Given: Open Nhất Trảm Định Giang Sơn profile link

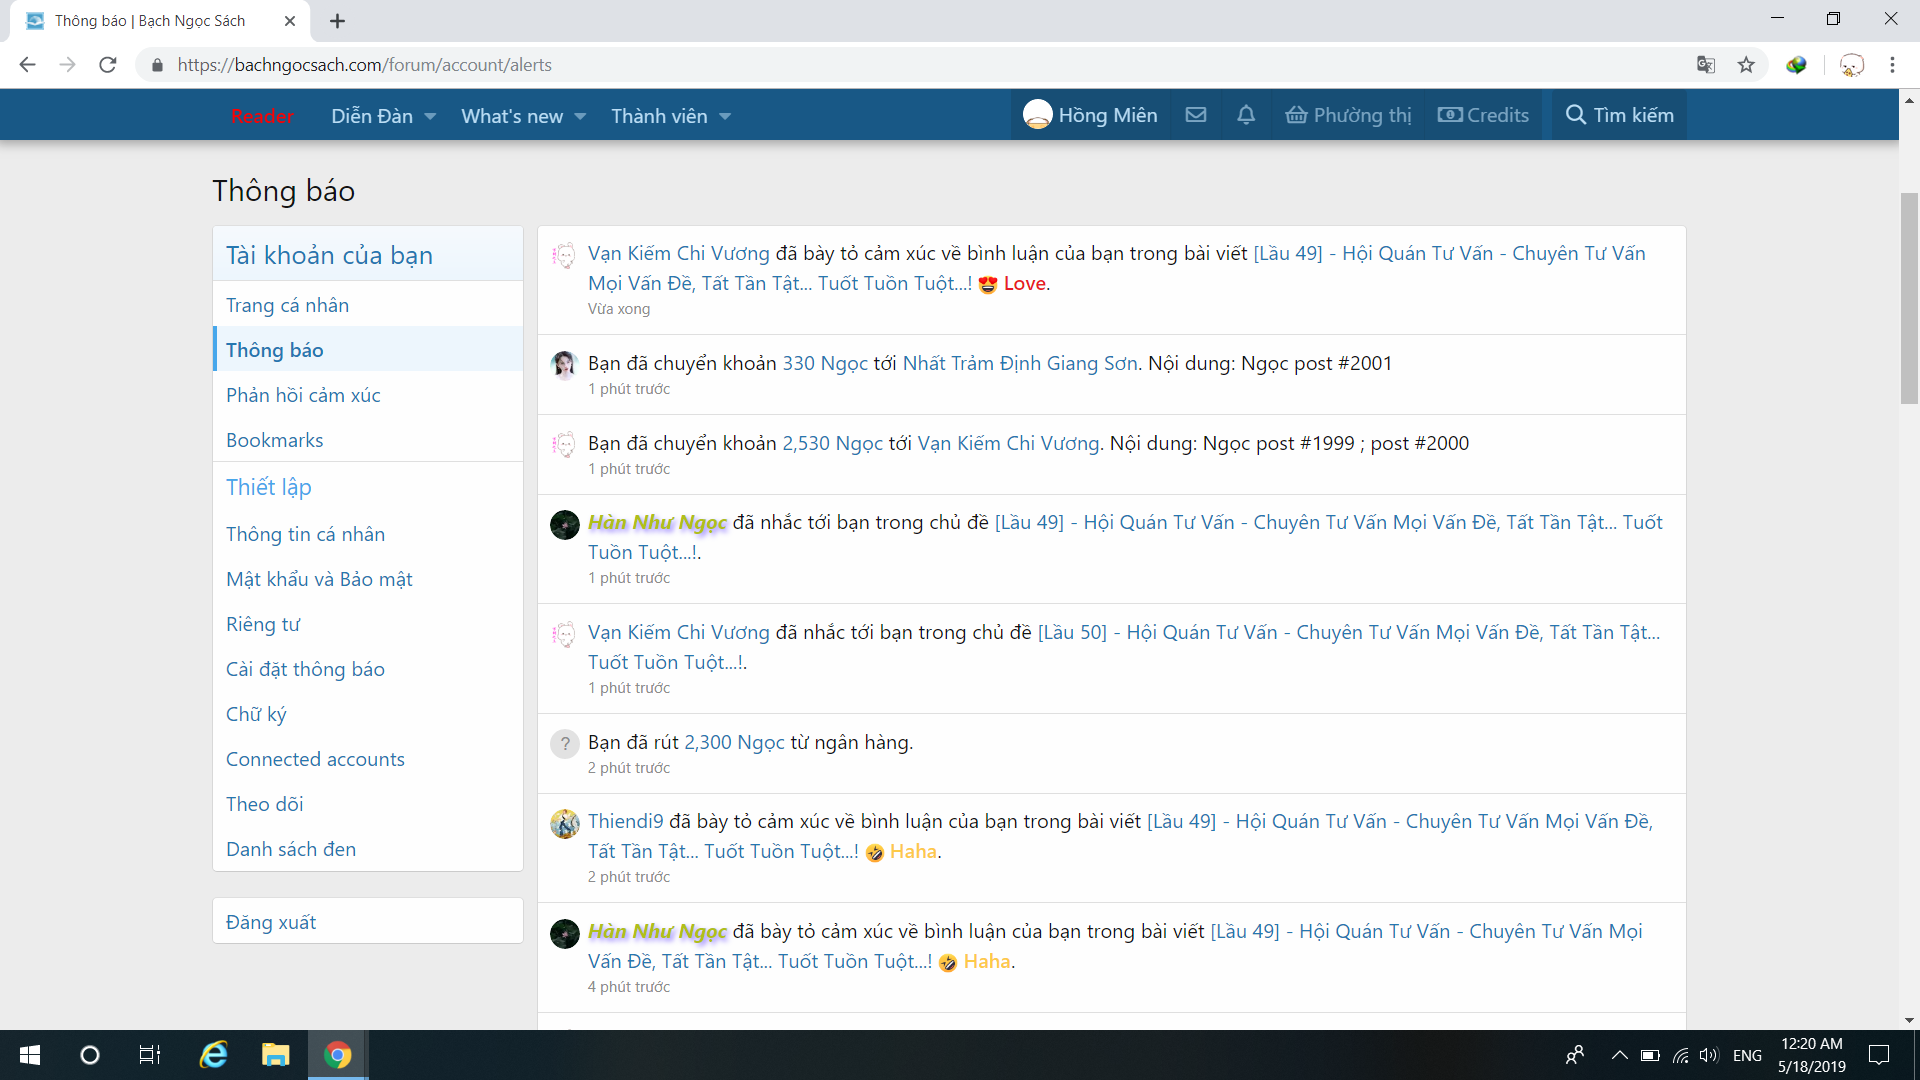Looking at the screenshot, I should pyautogui.click(x=1020, y=363).
